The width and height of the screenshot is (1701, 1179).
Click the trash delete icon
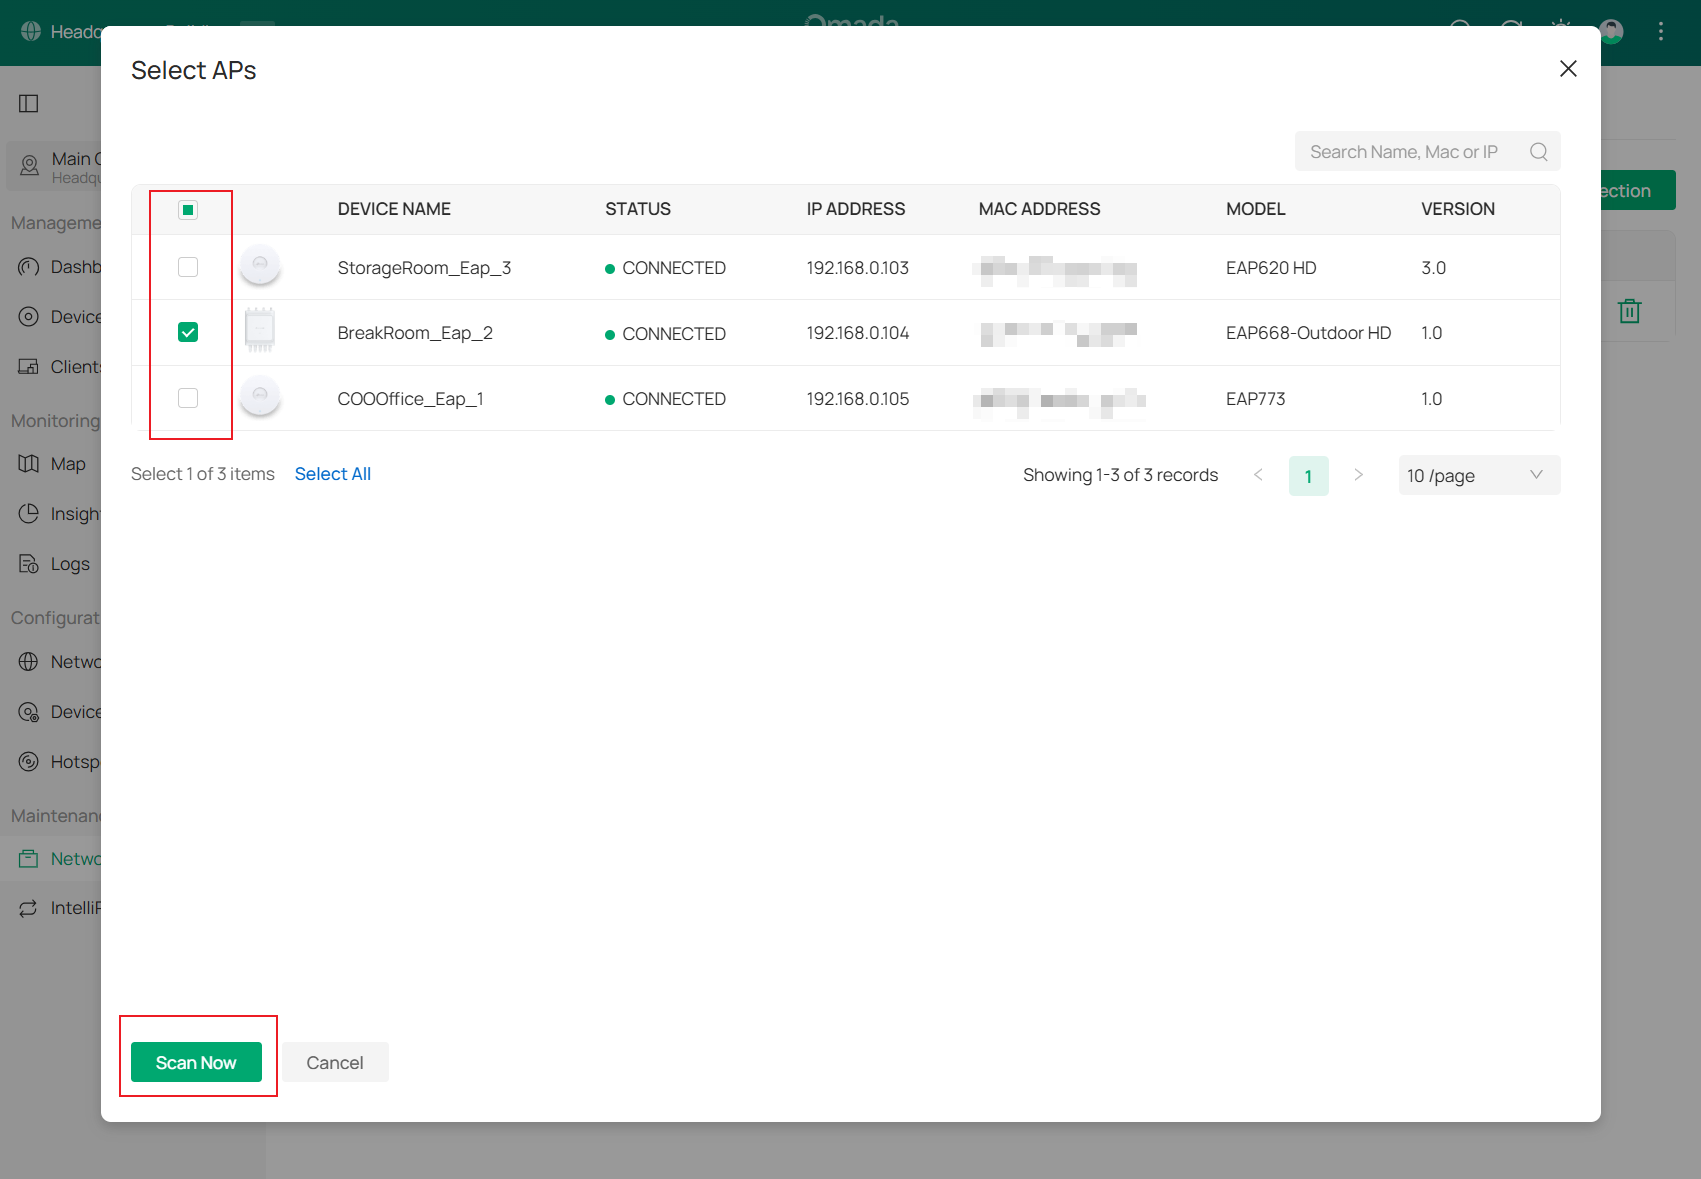(x=1629, y=310)
